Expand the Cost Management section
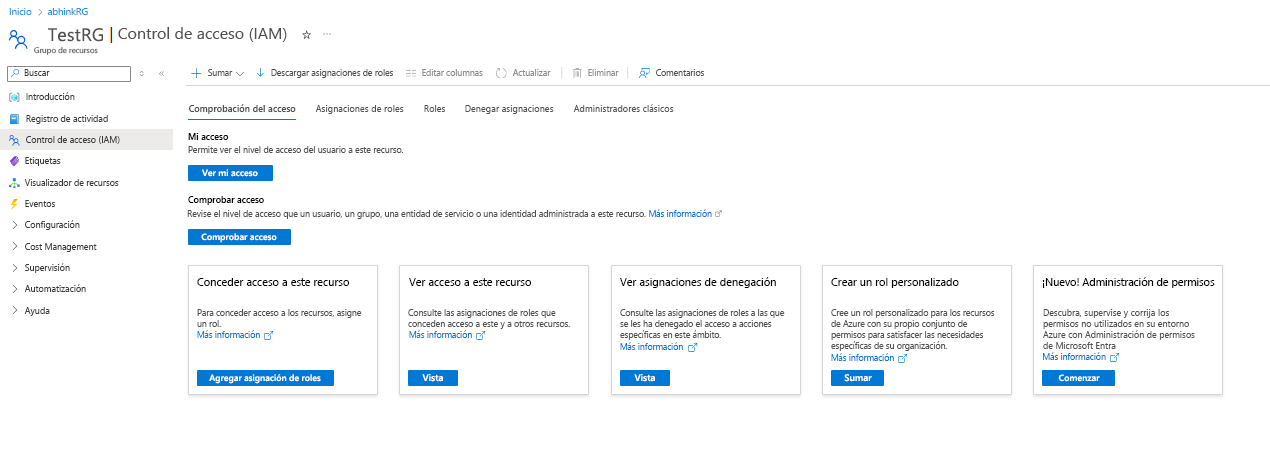The width and height of the screenshot is (1270, 450). (14, 247)
